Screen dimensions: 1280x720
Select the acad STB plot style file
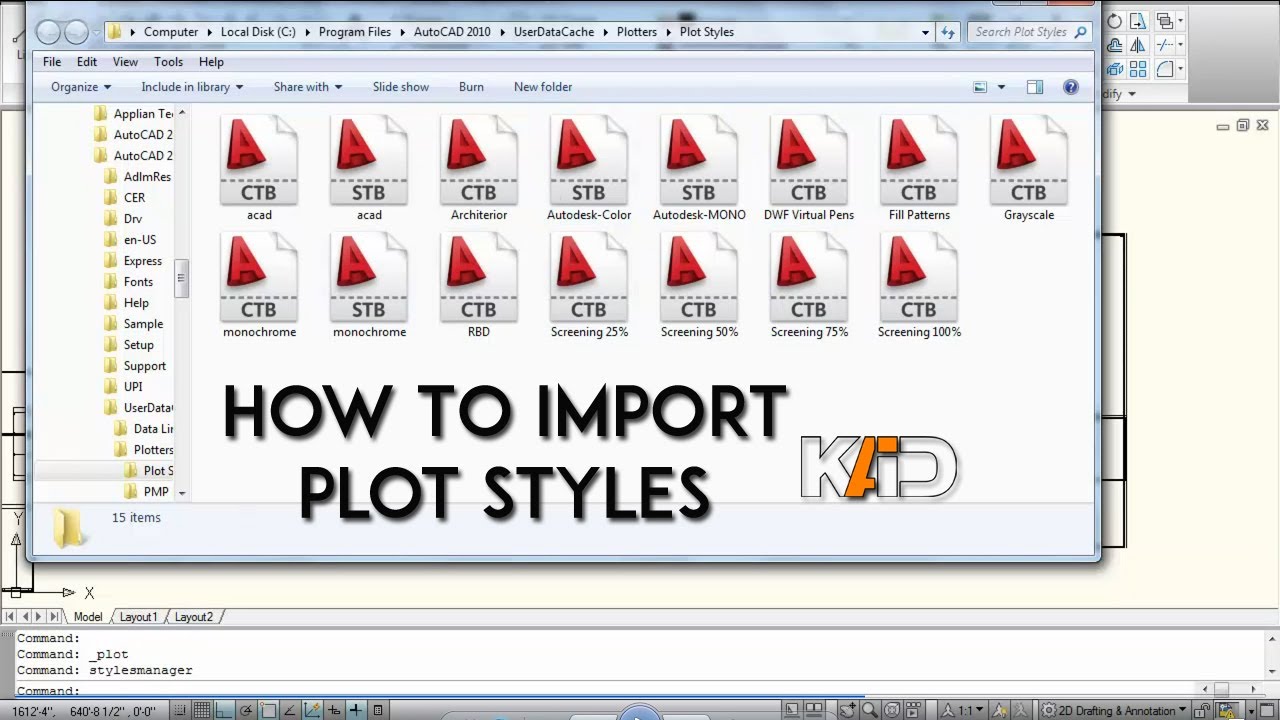tap(369, 168)
